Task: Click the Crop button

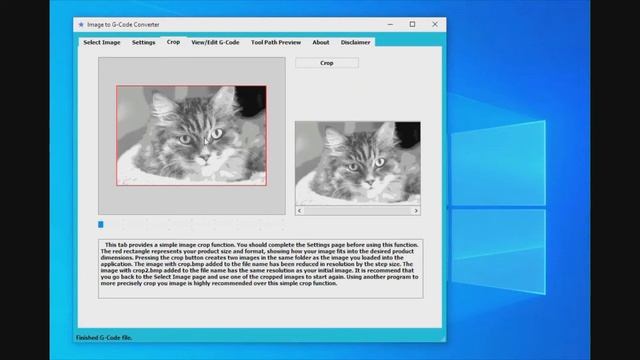Action: coord(327,63)
